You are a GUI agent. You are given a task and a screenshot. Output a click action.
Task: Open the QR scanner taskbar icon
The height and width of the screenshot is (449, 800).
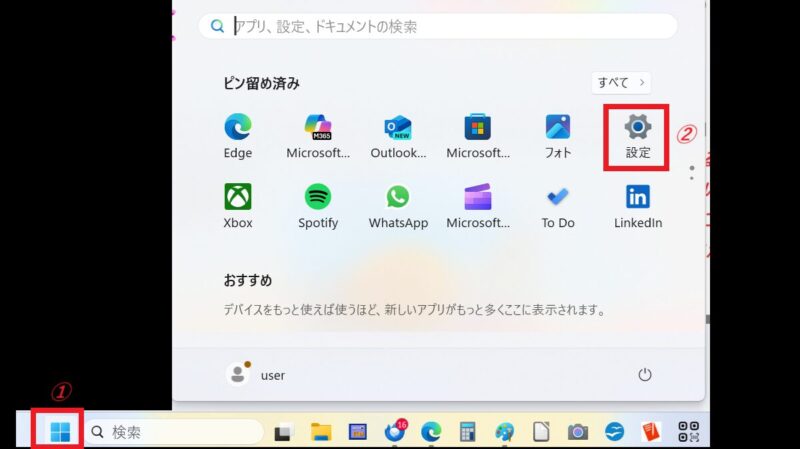click(688, 432)
